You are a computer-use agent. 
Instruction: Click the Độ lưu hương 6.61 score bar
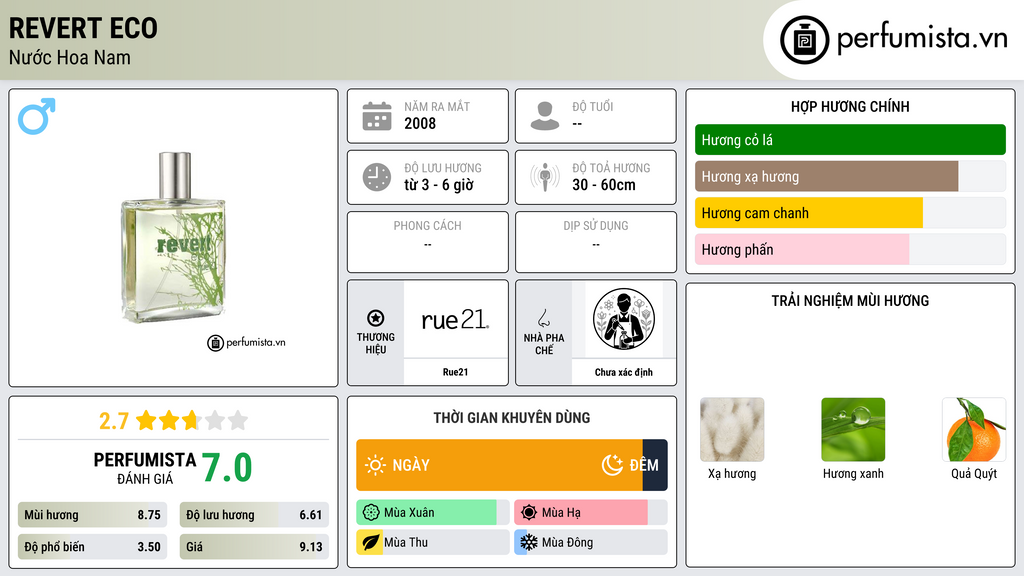pos(254,515)
